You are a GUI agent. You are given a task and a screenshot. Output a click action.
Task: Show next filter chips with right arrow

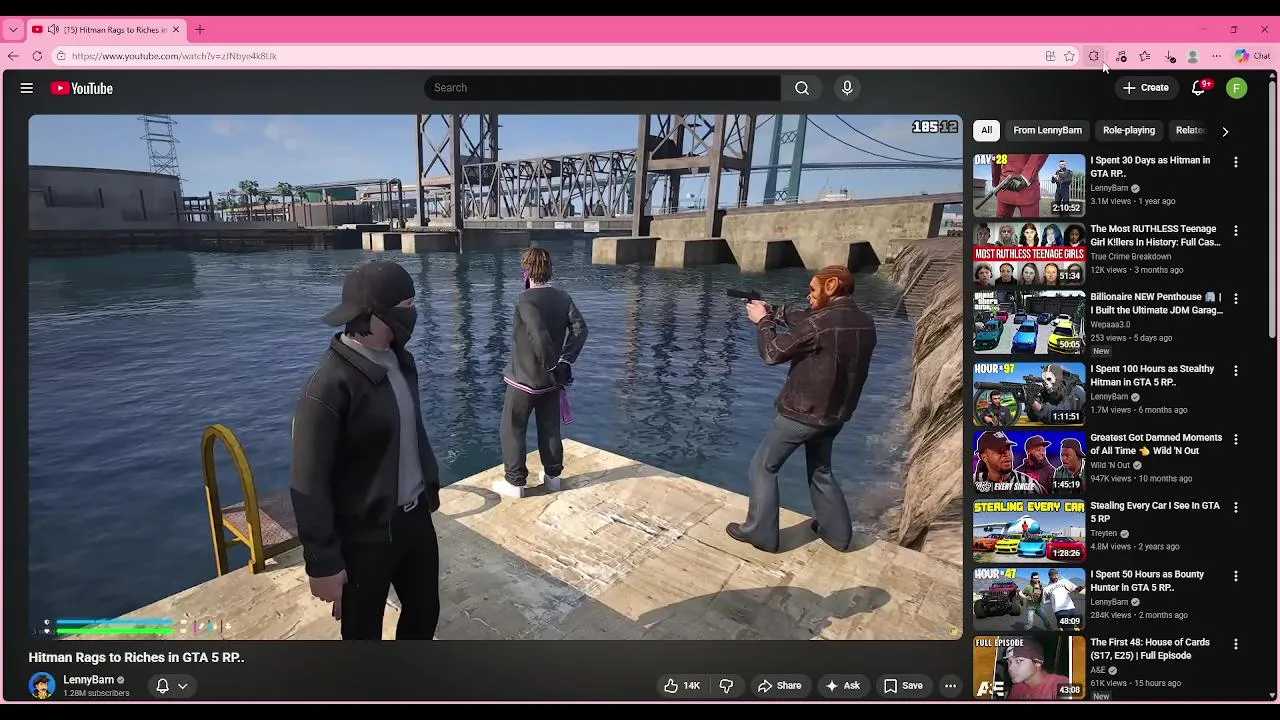(1225, 131)
